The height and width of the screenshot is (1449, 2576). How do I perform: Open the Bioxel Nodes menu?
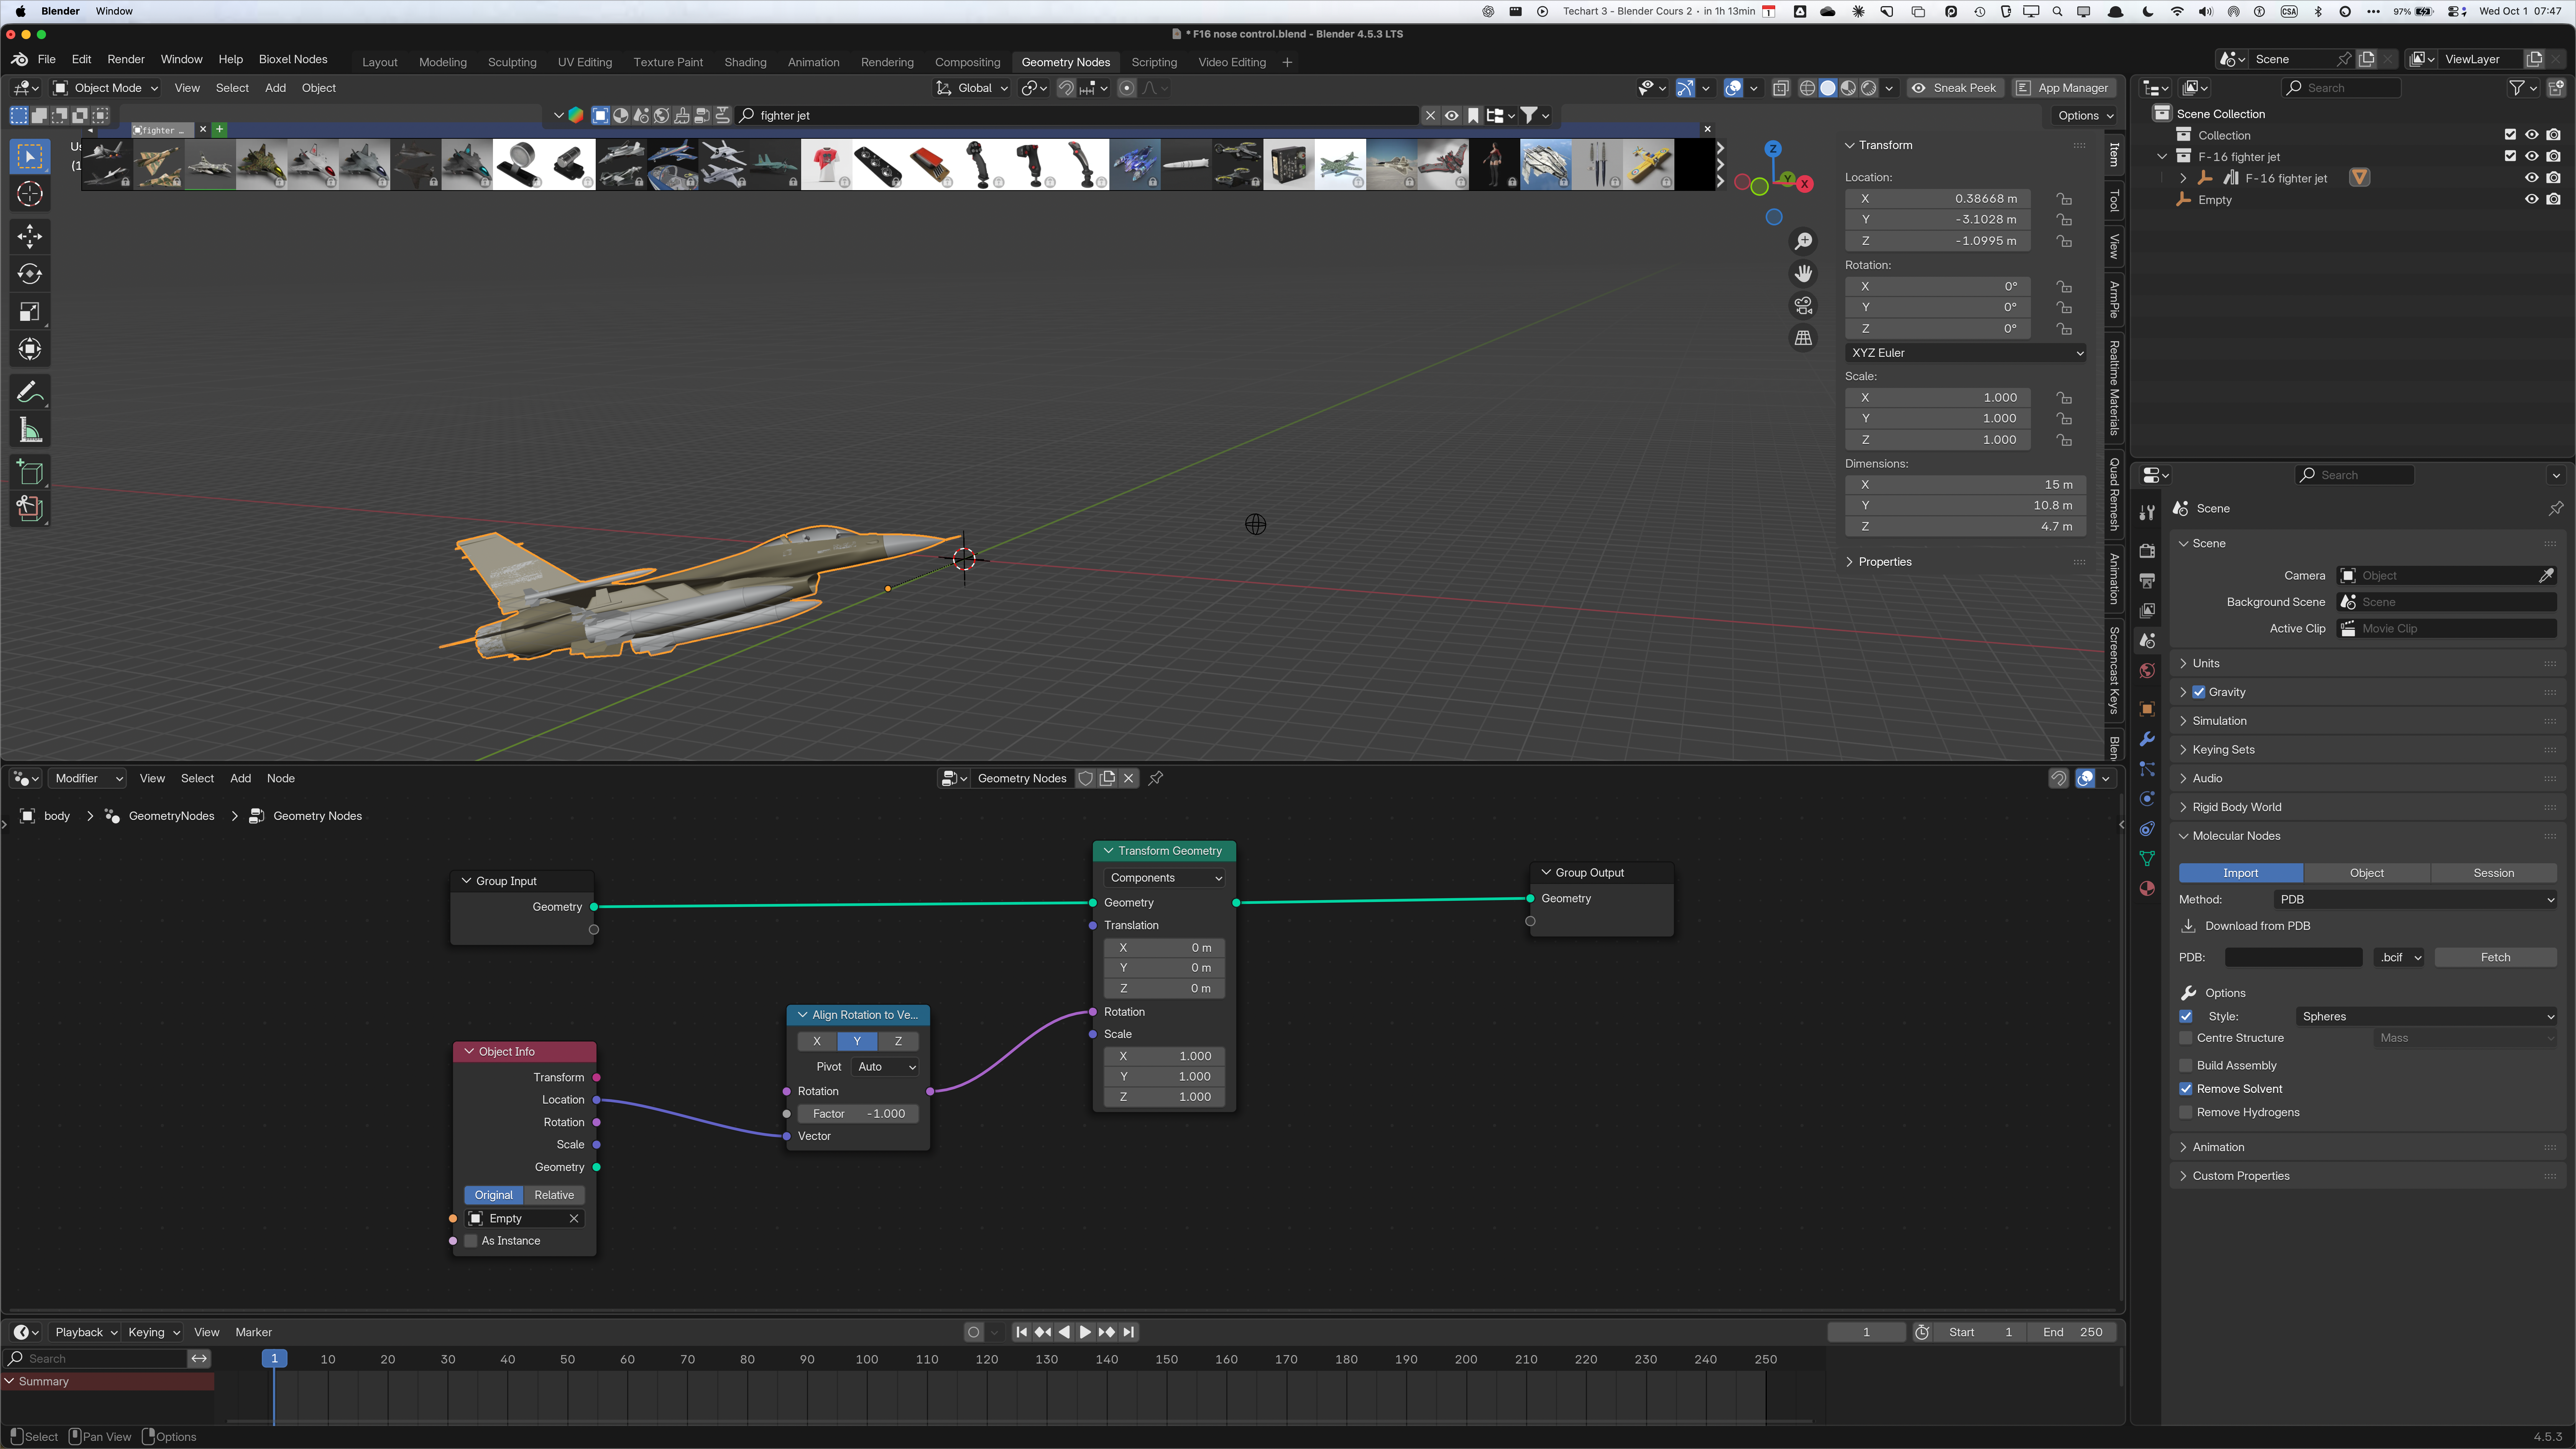[x=293, y=60]
